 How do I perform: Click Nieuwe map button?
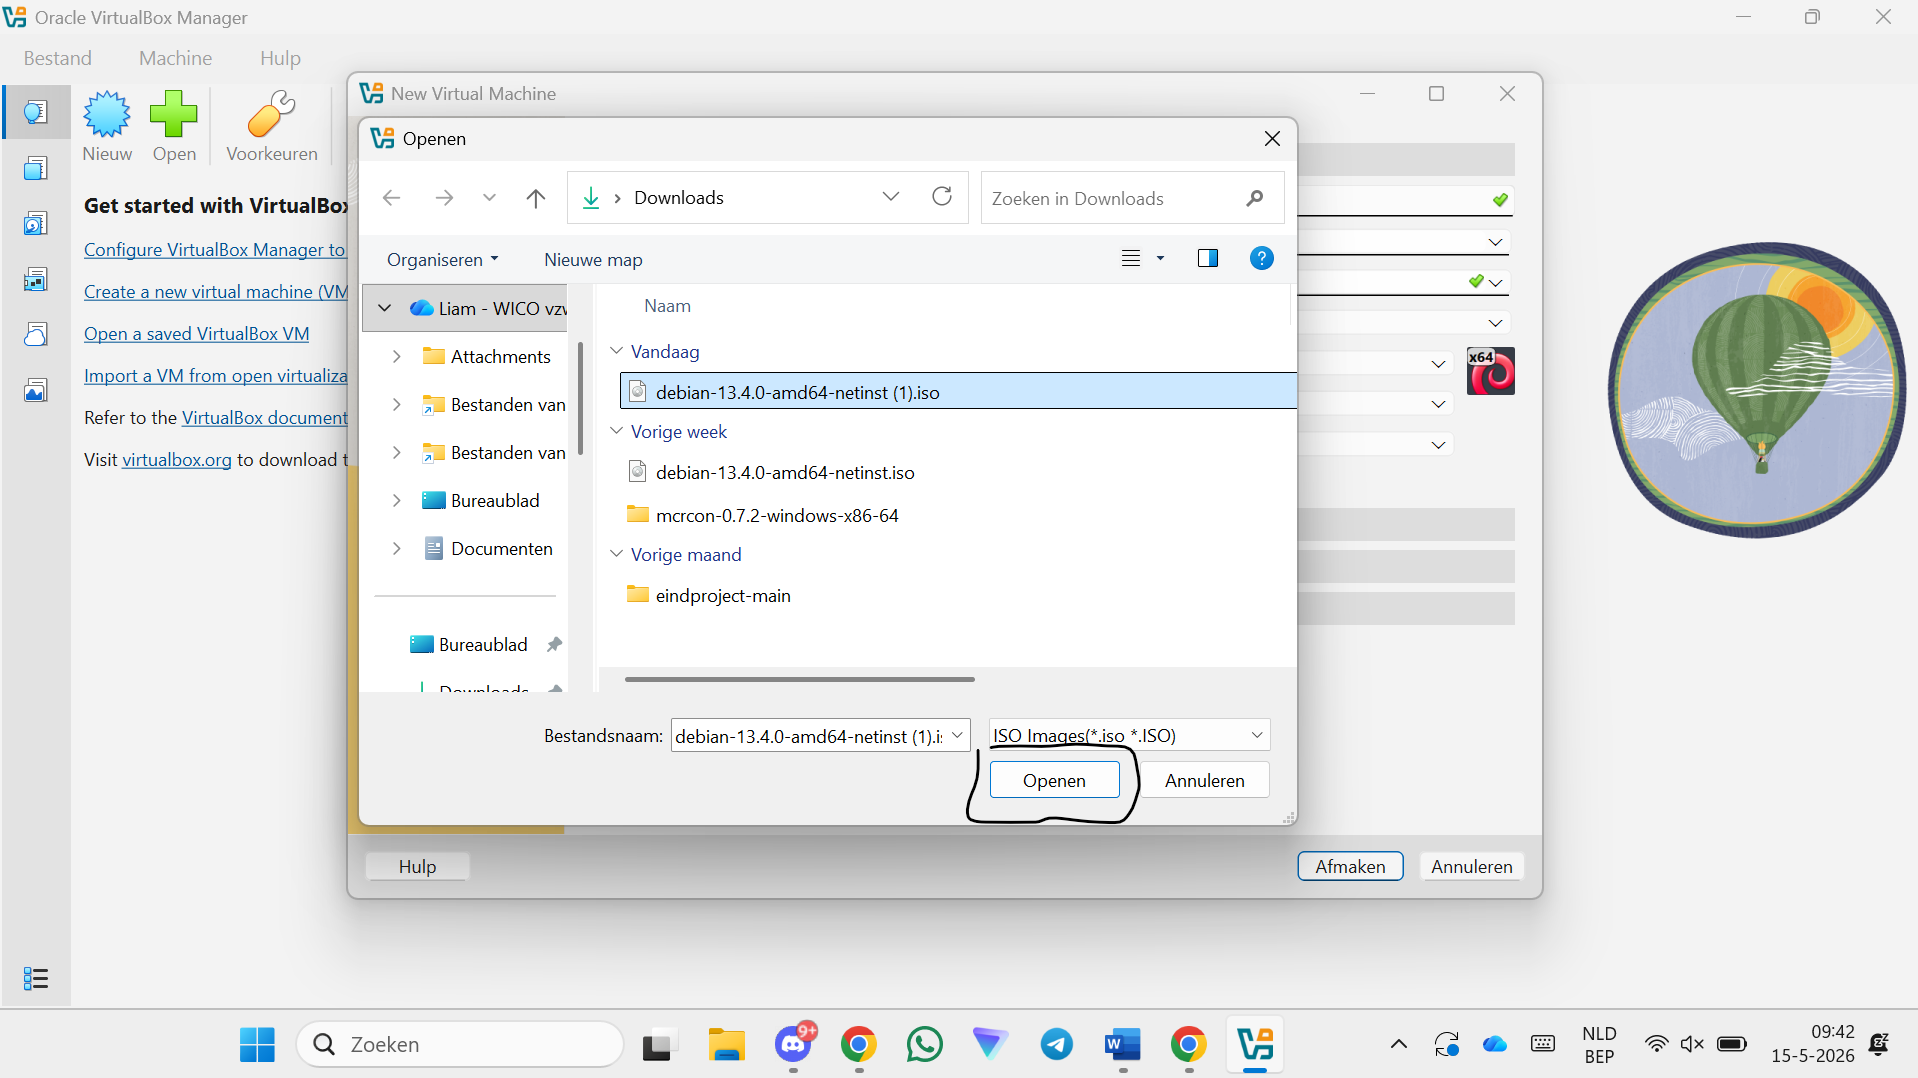[x=593, y=260]
